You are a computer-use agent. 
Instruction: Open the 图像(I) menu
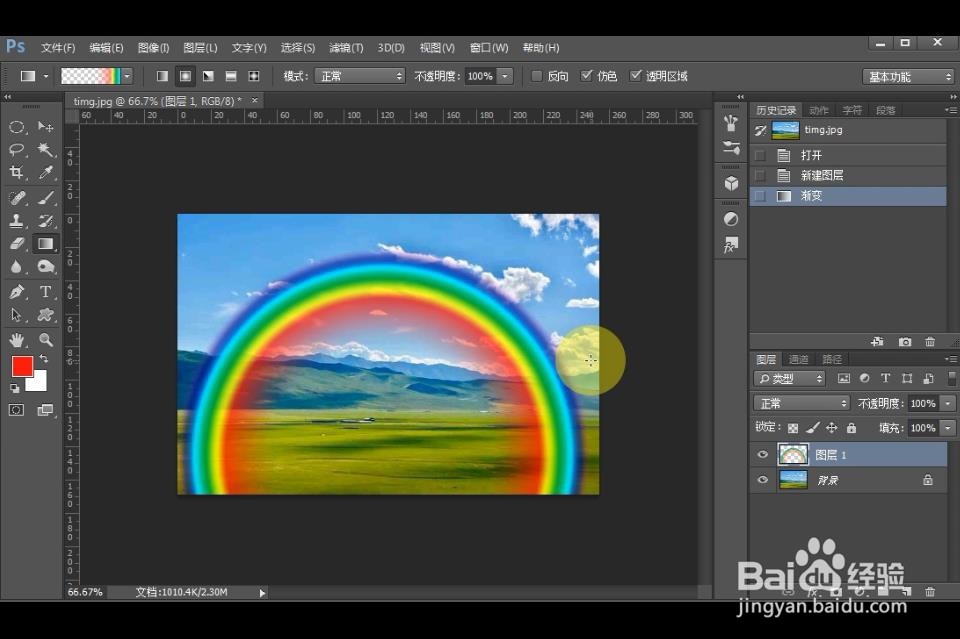153,48
